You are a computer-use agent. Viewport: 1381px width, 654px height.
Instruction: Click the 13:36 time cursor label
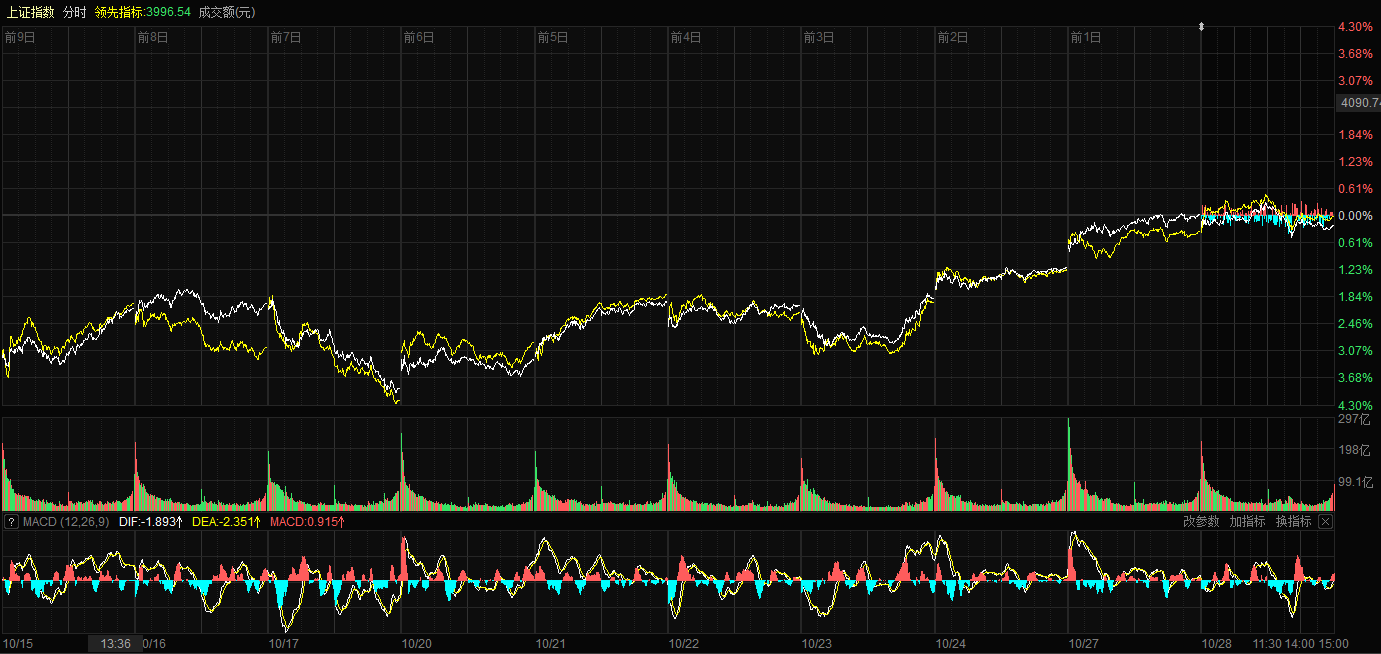pyautogui.click(x=115, y=644)
